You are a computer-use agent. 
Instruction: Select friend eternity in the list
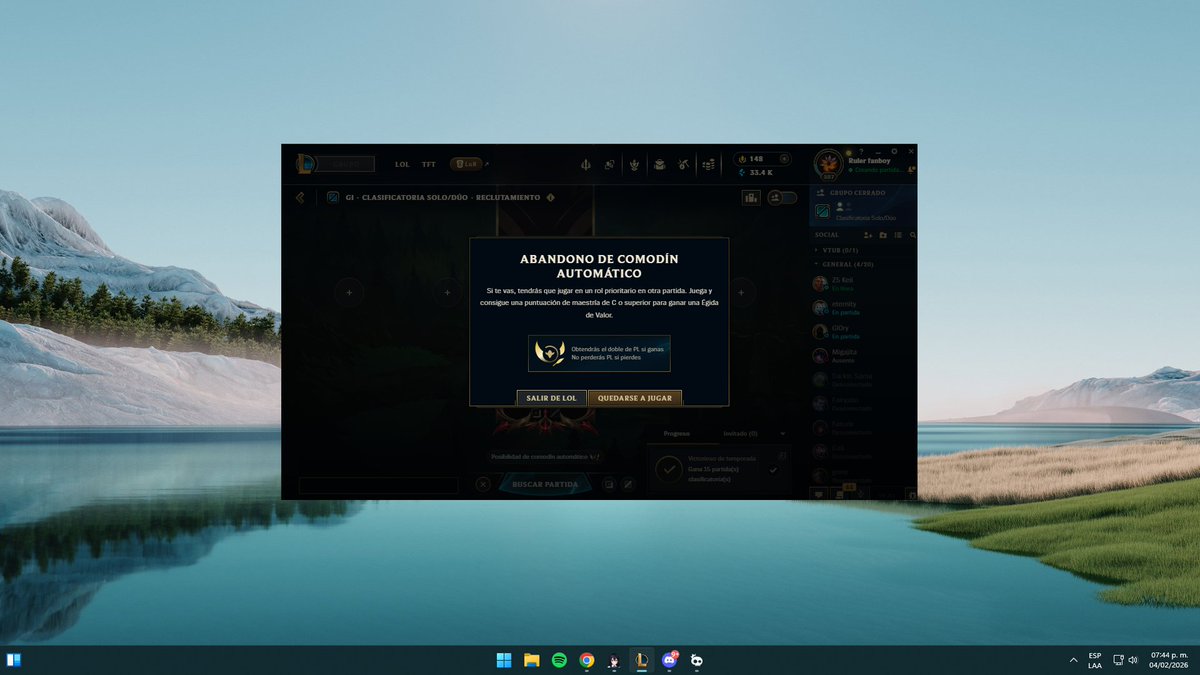point(862,307)
